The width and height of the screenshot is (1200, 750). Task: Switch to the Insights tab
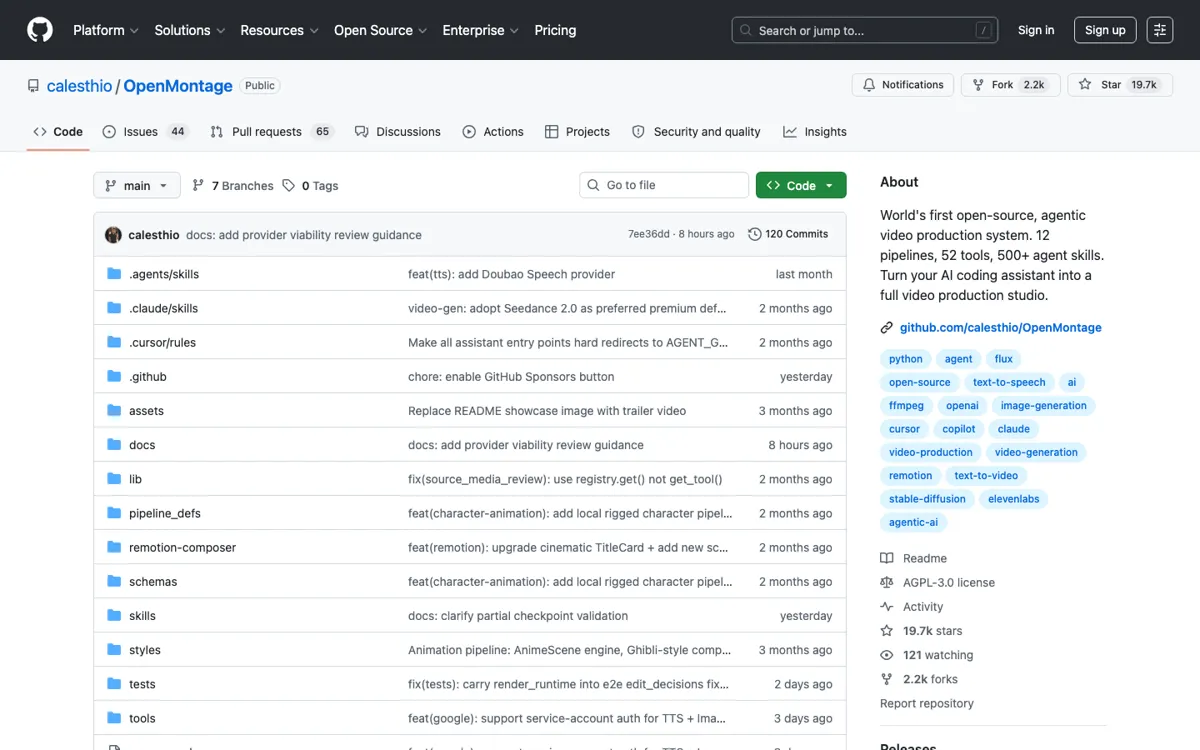[x=815, y=132]
